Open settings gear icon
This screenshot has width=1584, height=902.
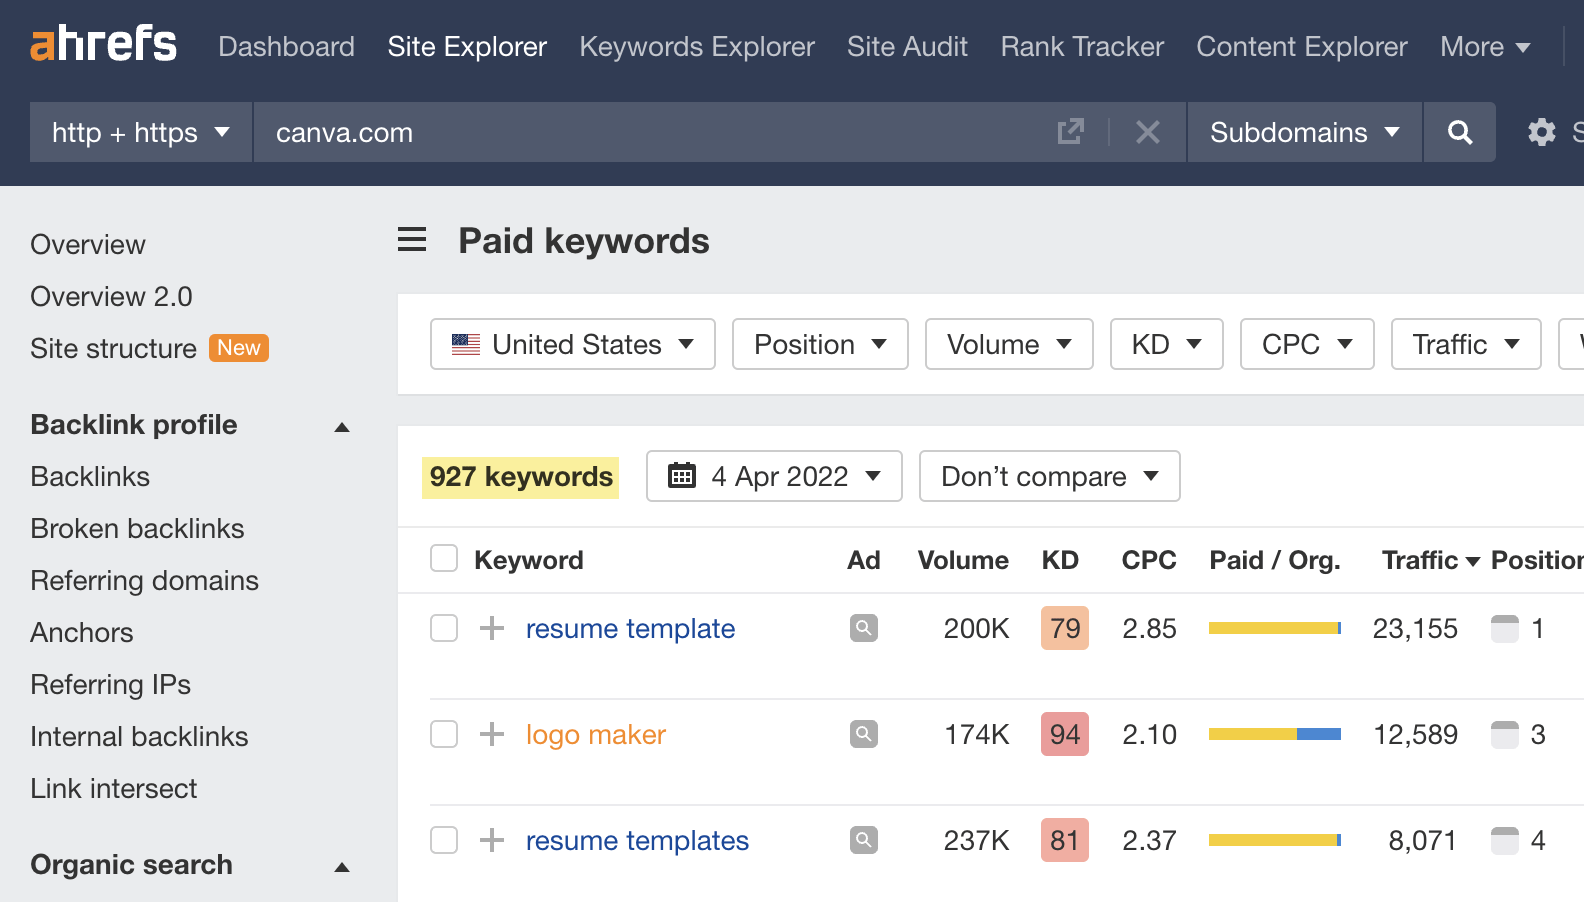click(x=1542, y=132)
